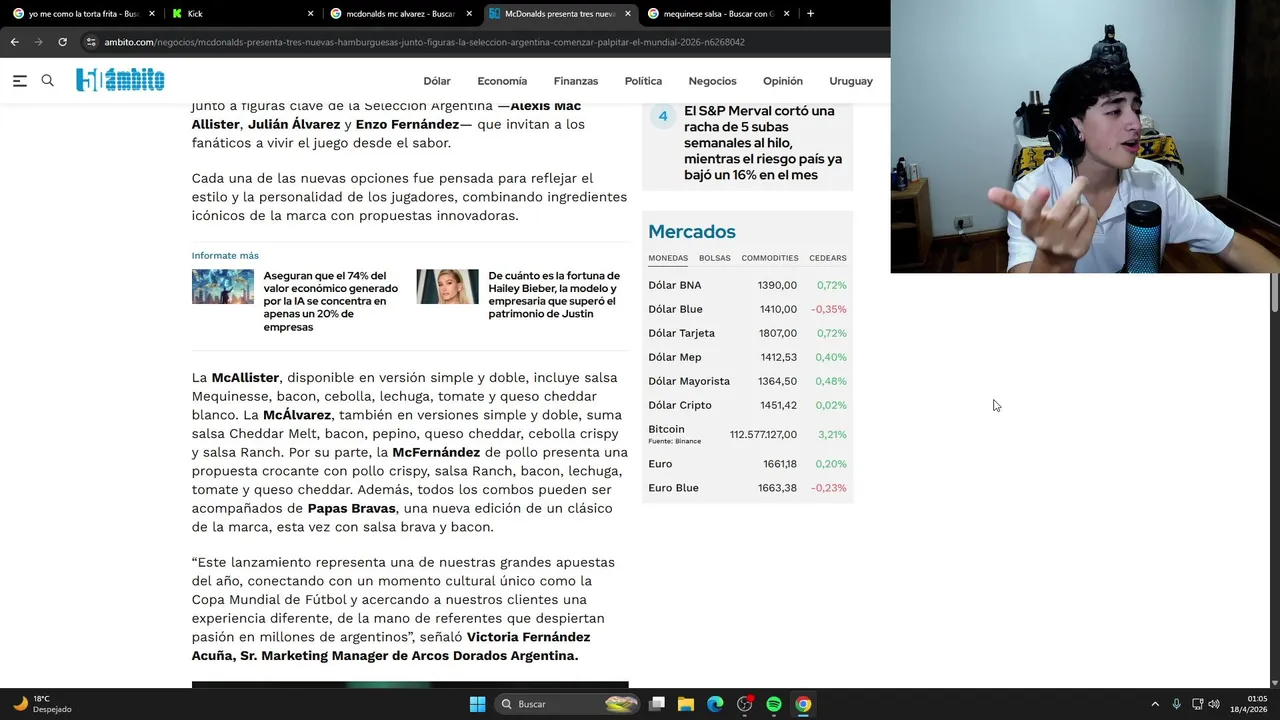The width and height of the screenshot is (1280, 720).
Task: Open a new browser tab with plus button
Action: 810,13
